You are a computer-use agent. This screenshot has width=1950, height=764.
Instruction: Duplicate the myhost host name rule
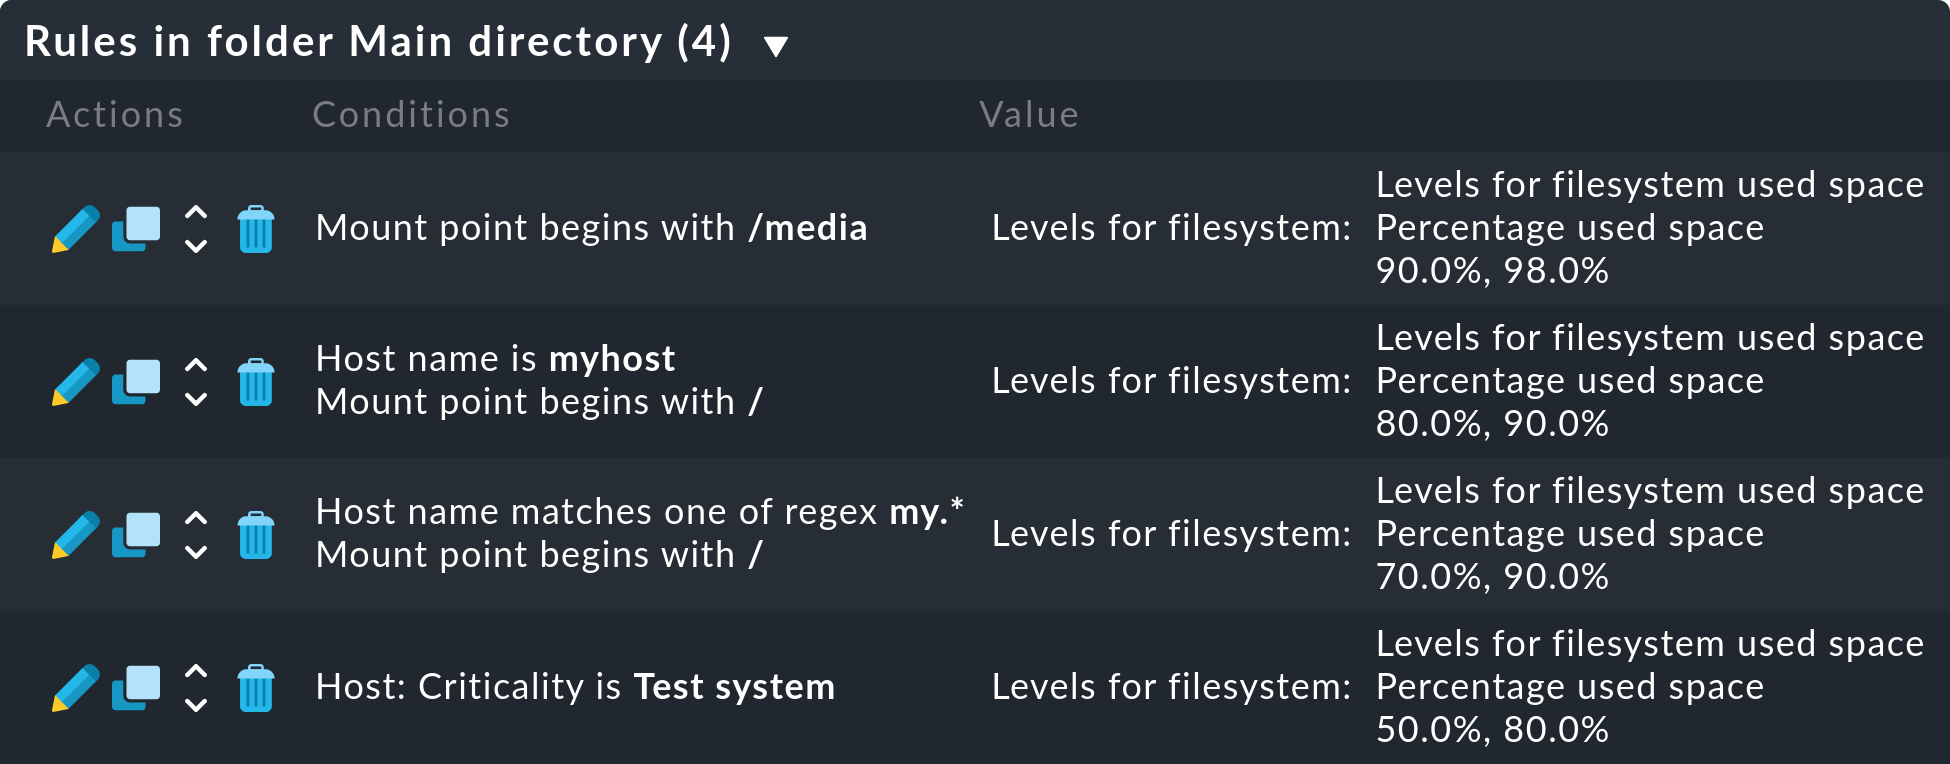coord(136,382)
